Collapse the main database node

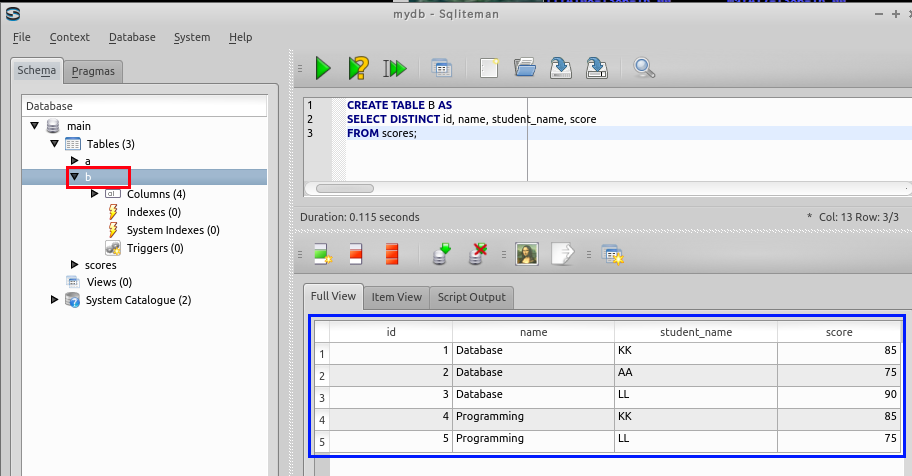click(34, 126)
